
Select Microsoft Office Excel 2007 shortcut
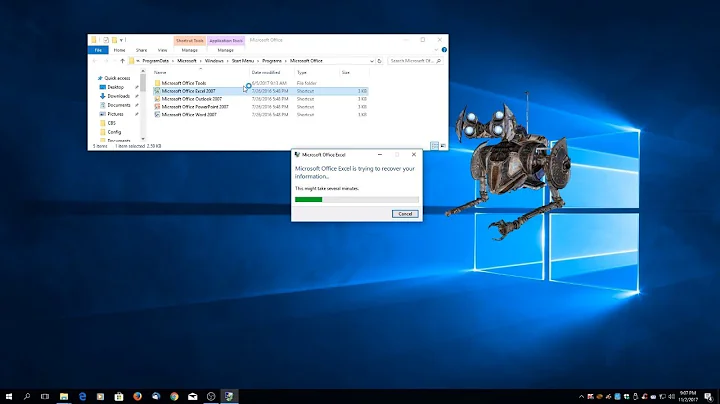[260, 91]
